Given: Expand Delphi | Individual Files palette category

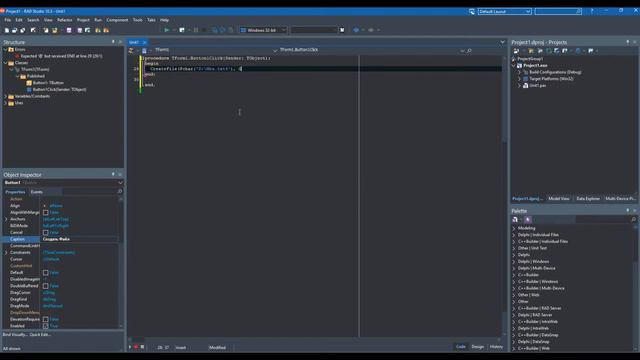Looking at the screenshot, I should [514, 235].
